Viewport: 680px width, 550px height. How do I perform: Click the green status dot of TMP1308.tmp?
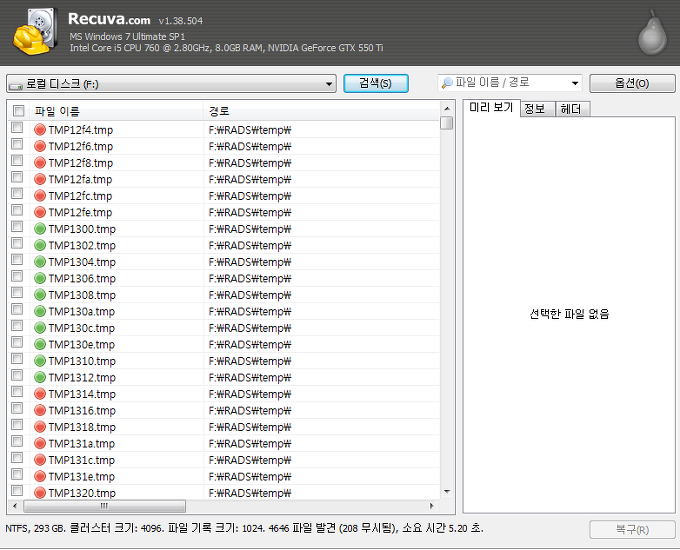click(40, 295)
